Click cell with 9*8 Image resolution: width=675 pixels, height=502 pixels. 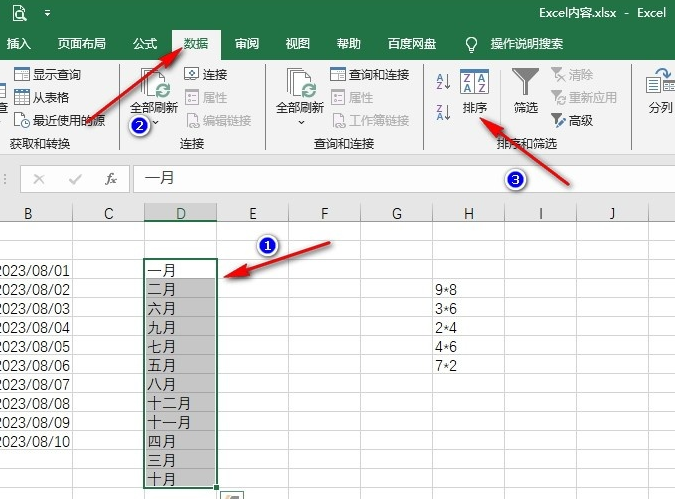pos(468,289)
